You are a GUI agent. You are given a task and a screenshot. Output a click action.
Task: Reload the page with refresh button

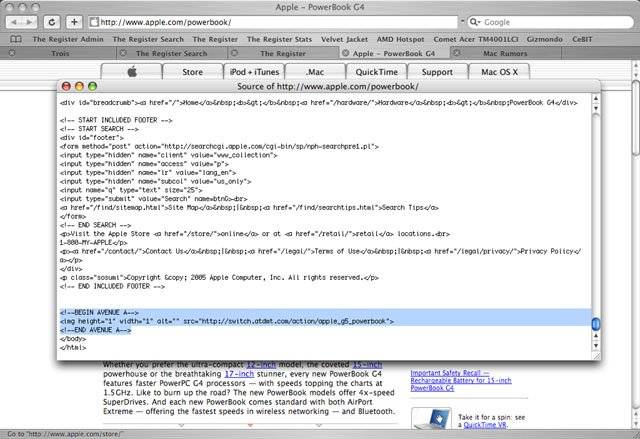point(52,22)
